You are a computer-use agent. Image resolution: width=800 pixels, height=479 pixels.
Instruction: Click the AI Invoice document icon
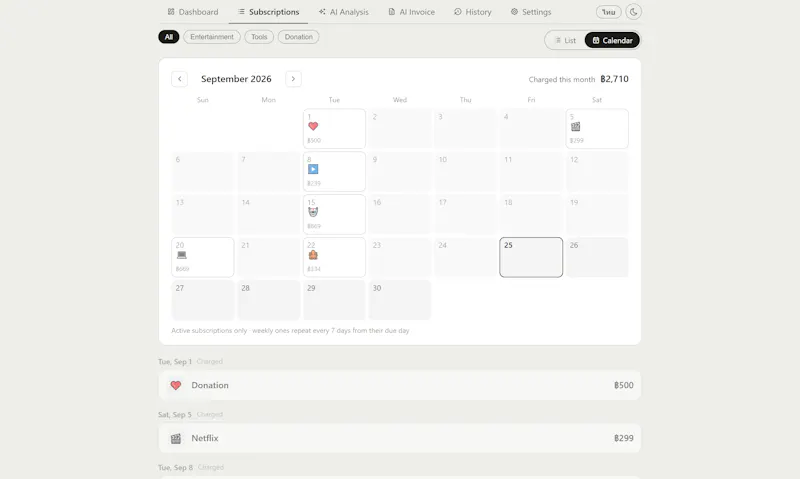(x=391, y=11)
